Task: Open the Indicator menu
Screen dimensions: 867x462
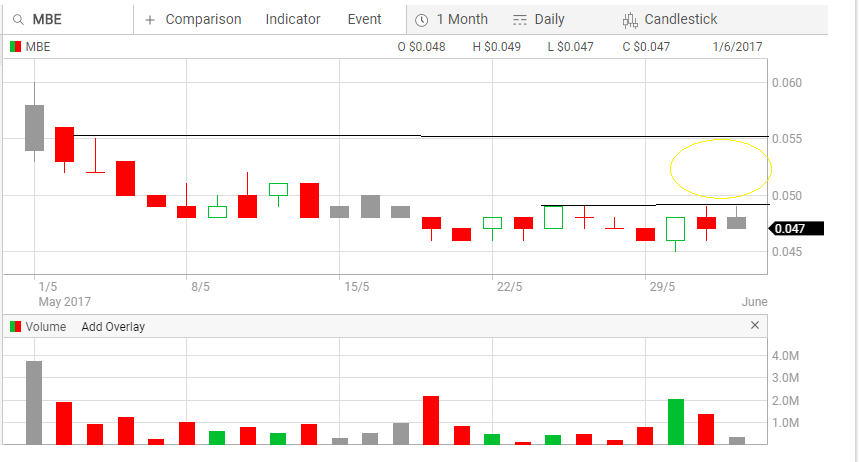Action: [x=293, y=19]
